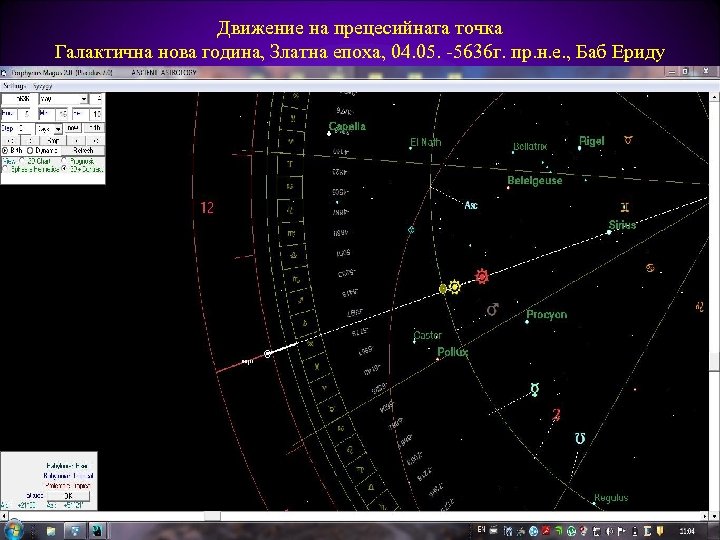This screenshot has height=540, width=720.
Task: Open the Windows Start menu
Action: (x=12, y=530)
